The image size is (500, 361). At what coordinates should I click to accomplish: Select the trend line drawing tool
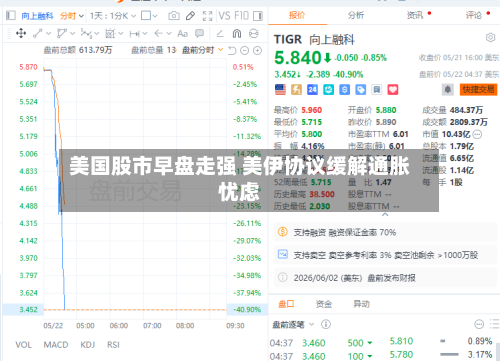click(x=37, y=33)
